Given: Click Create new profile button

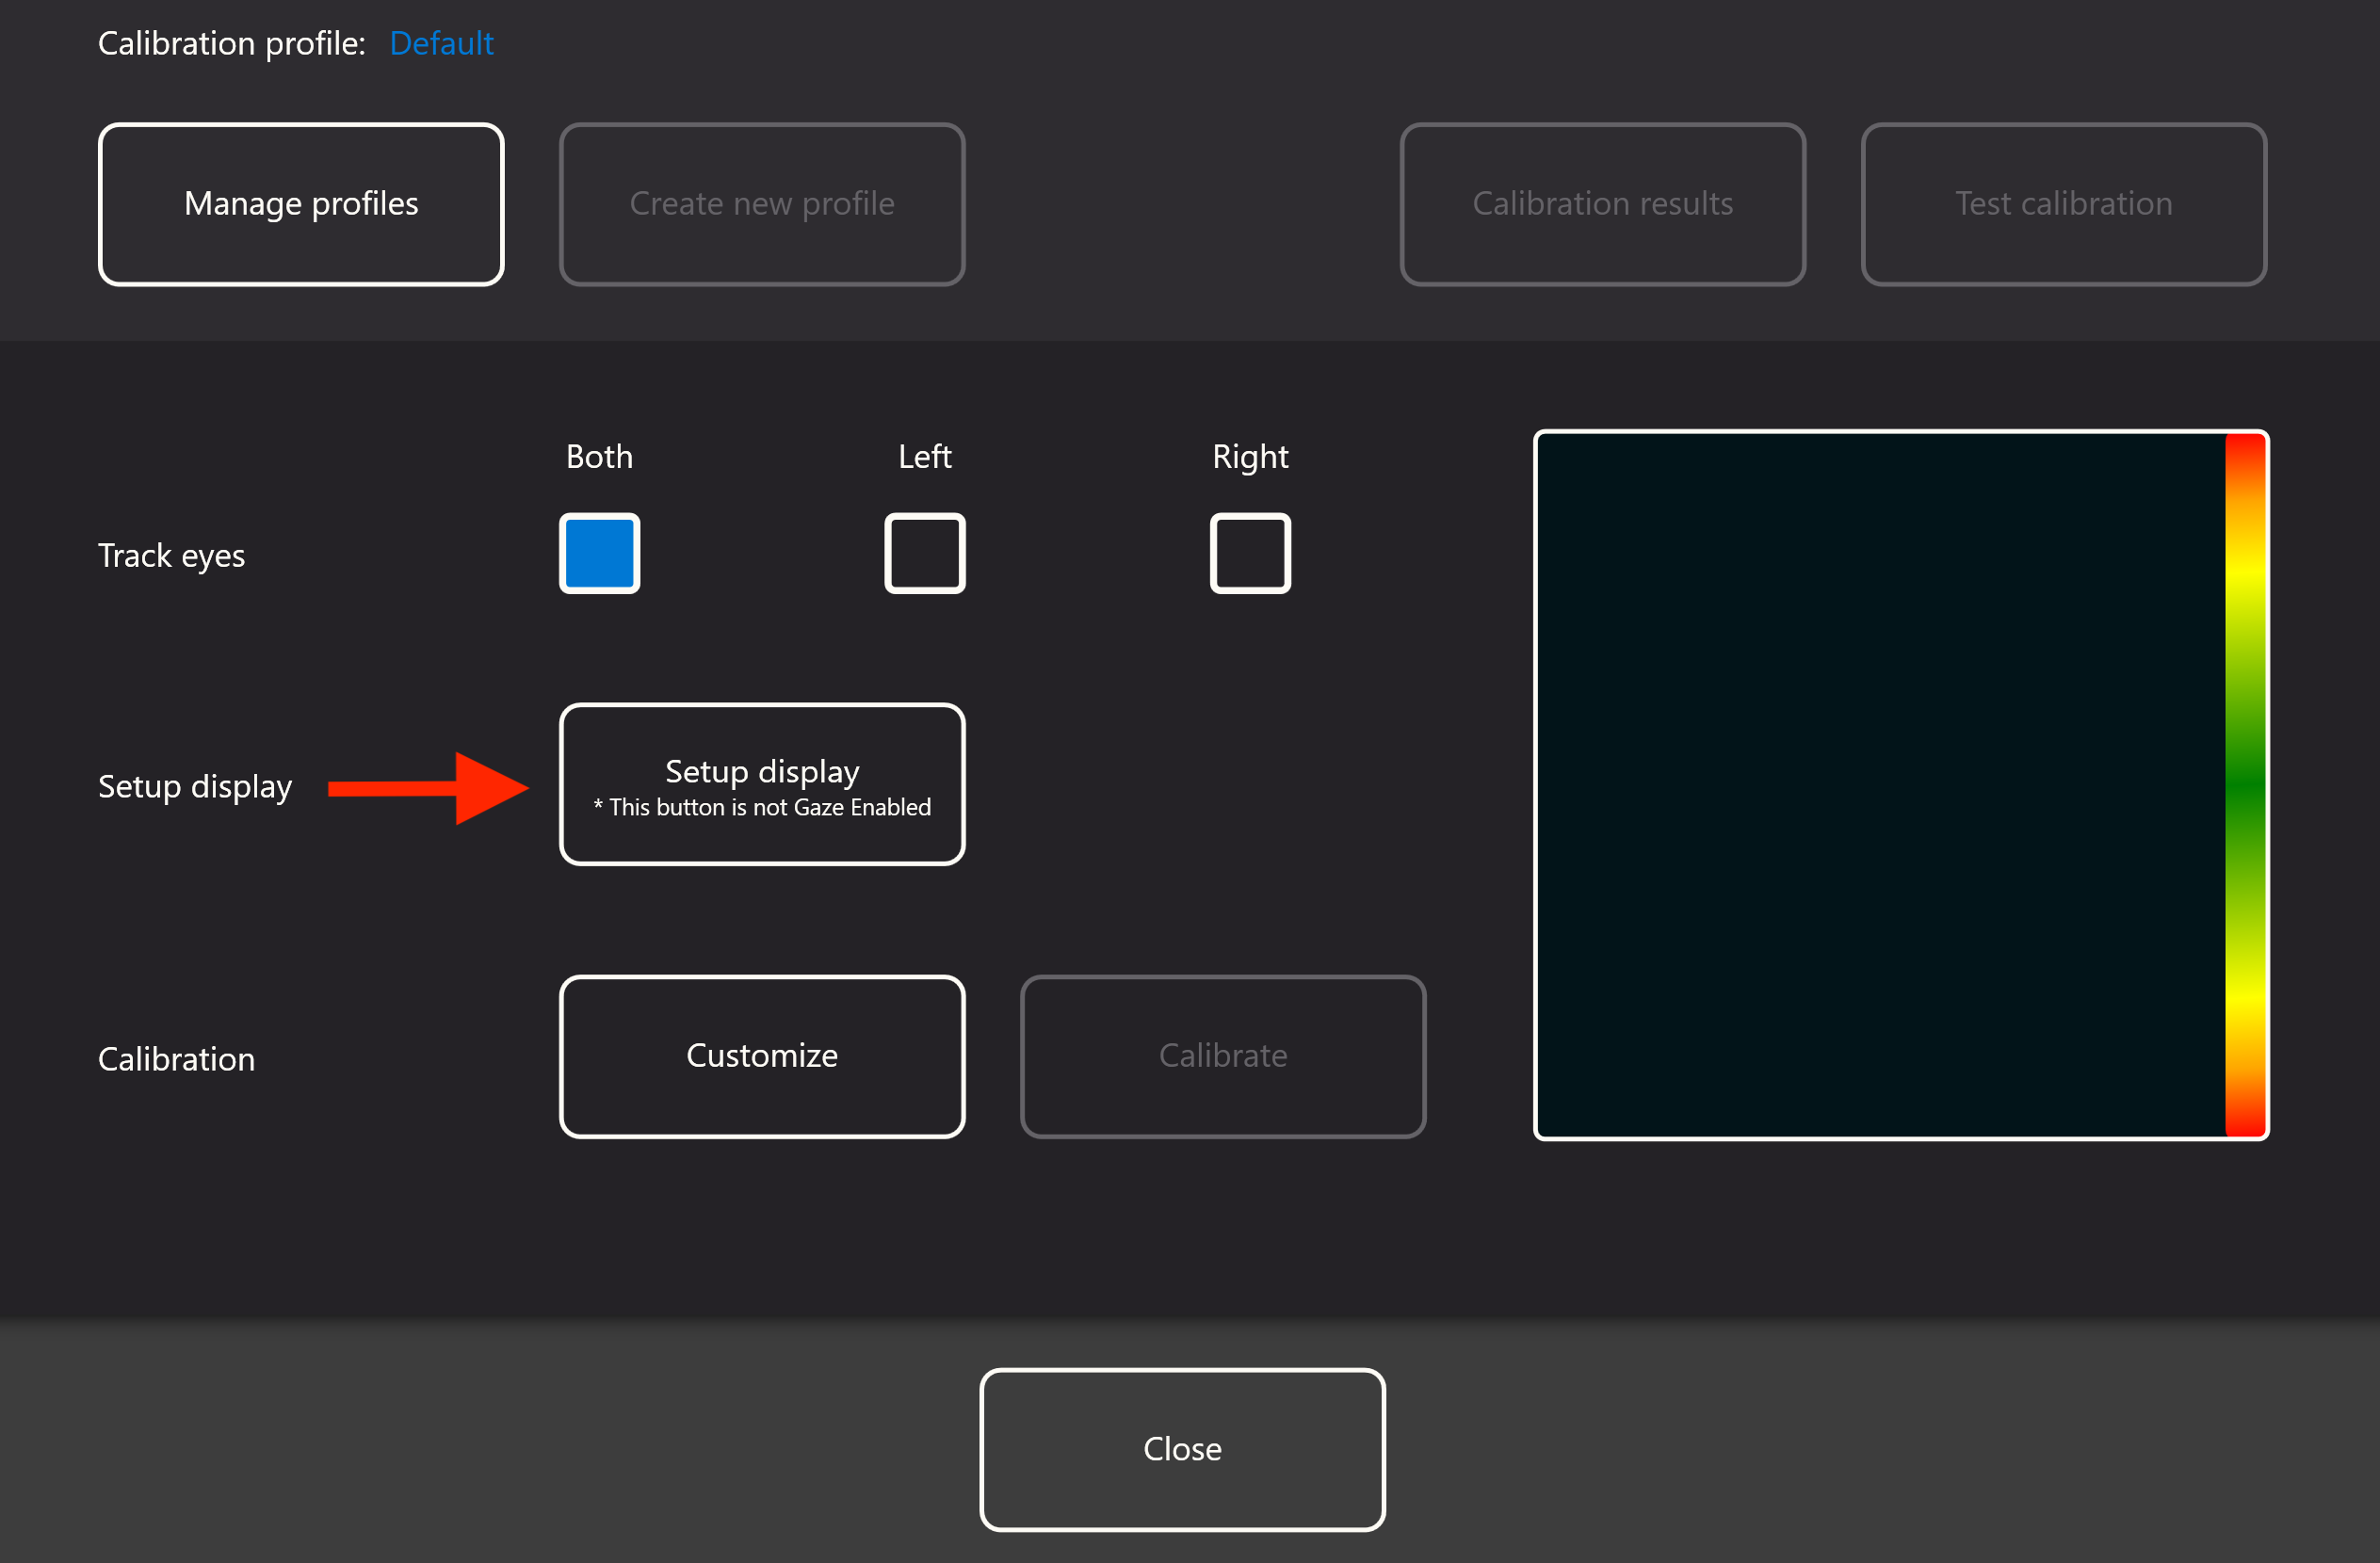Looking at the screenshot, I should tap(762, 204).
